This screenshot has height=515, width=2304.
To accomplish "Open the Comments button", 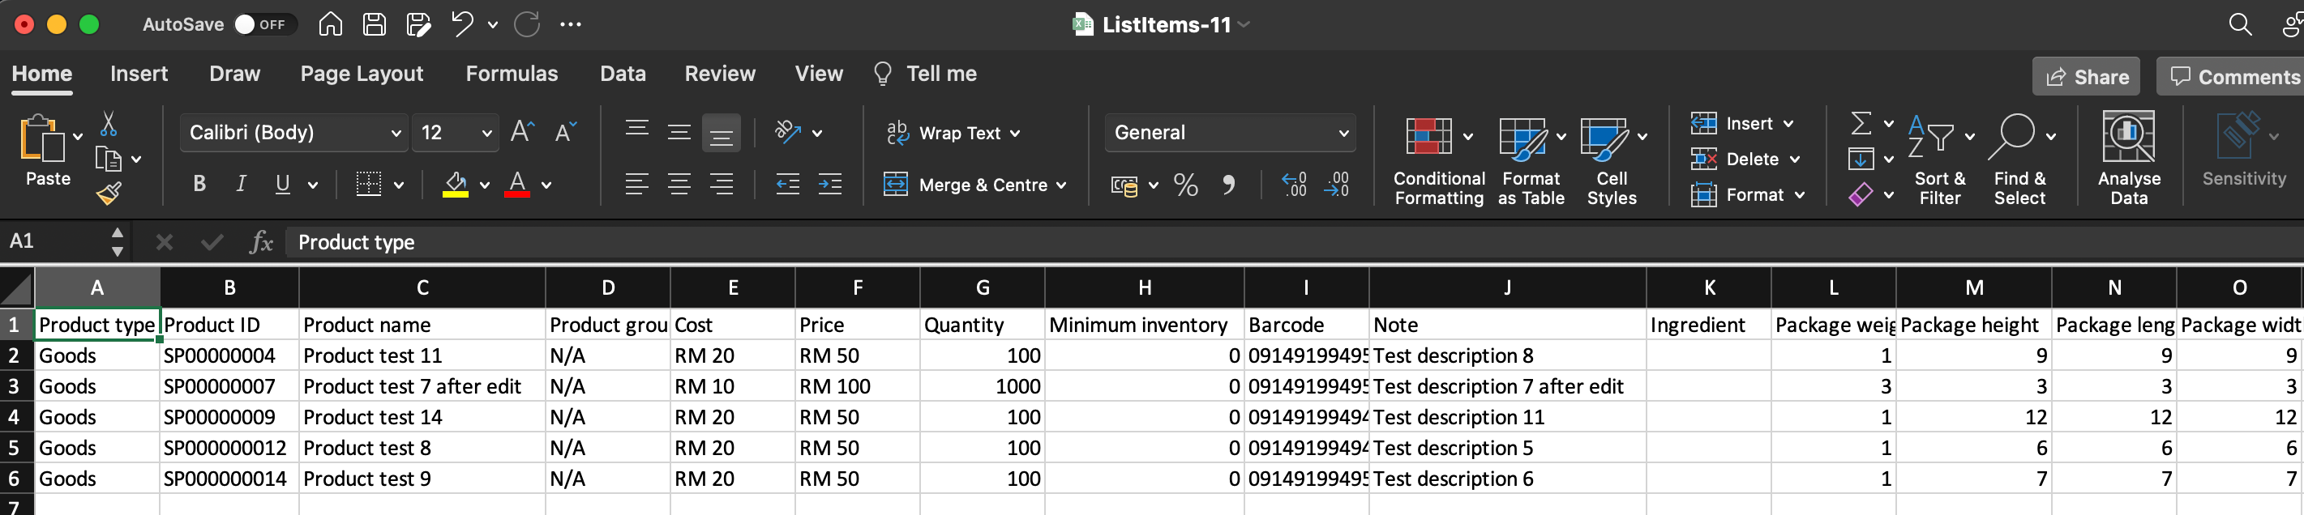I will 2232,77.
